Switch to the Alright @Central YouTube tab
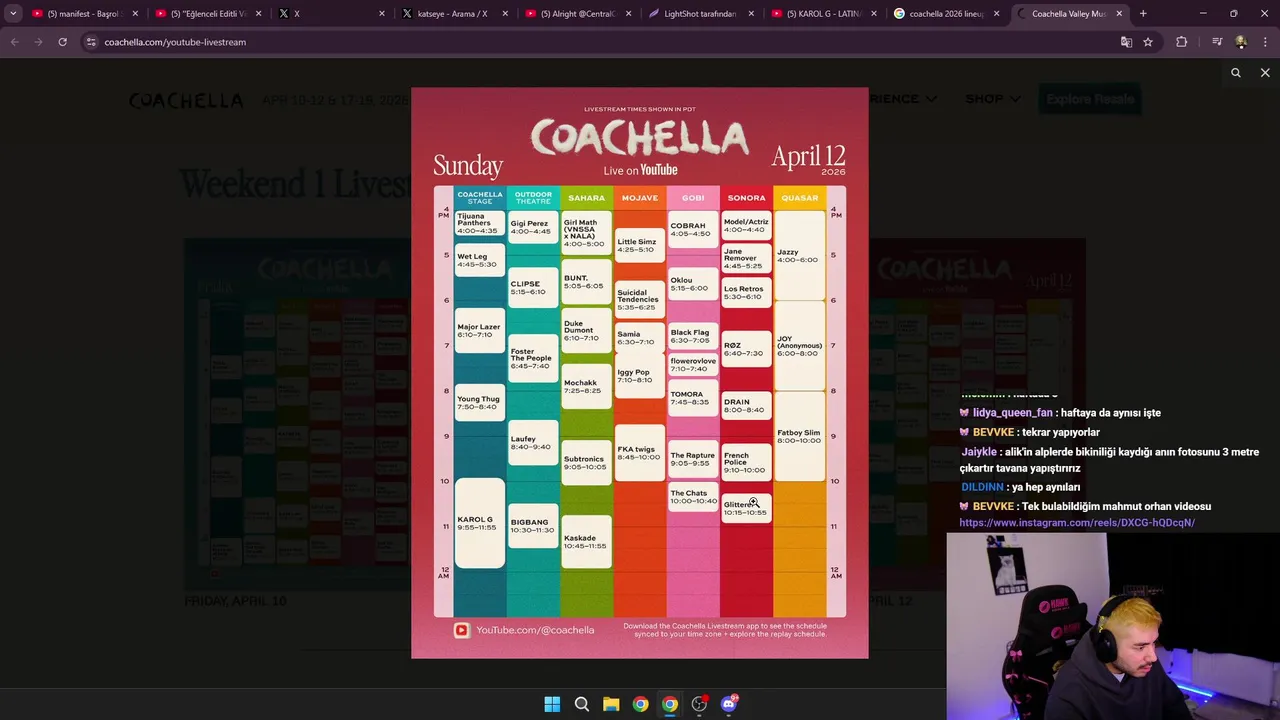 click(577, 14)
